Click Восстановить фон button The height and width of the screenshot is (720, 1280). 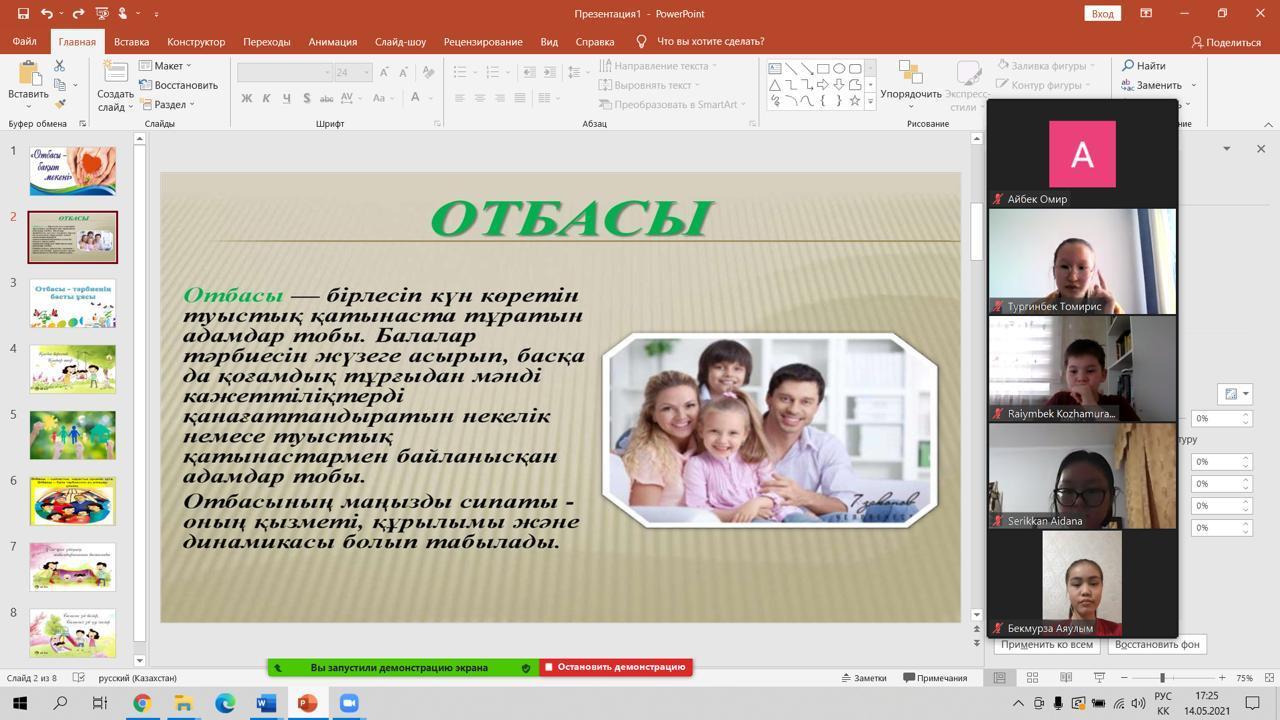pyautogui.click(x=1156, y=644)
